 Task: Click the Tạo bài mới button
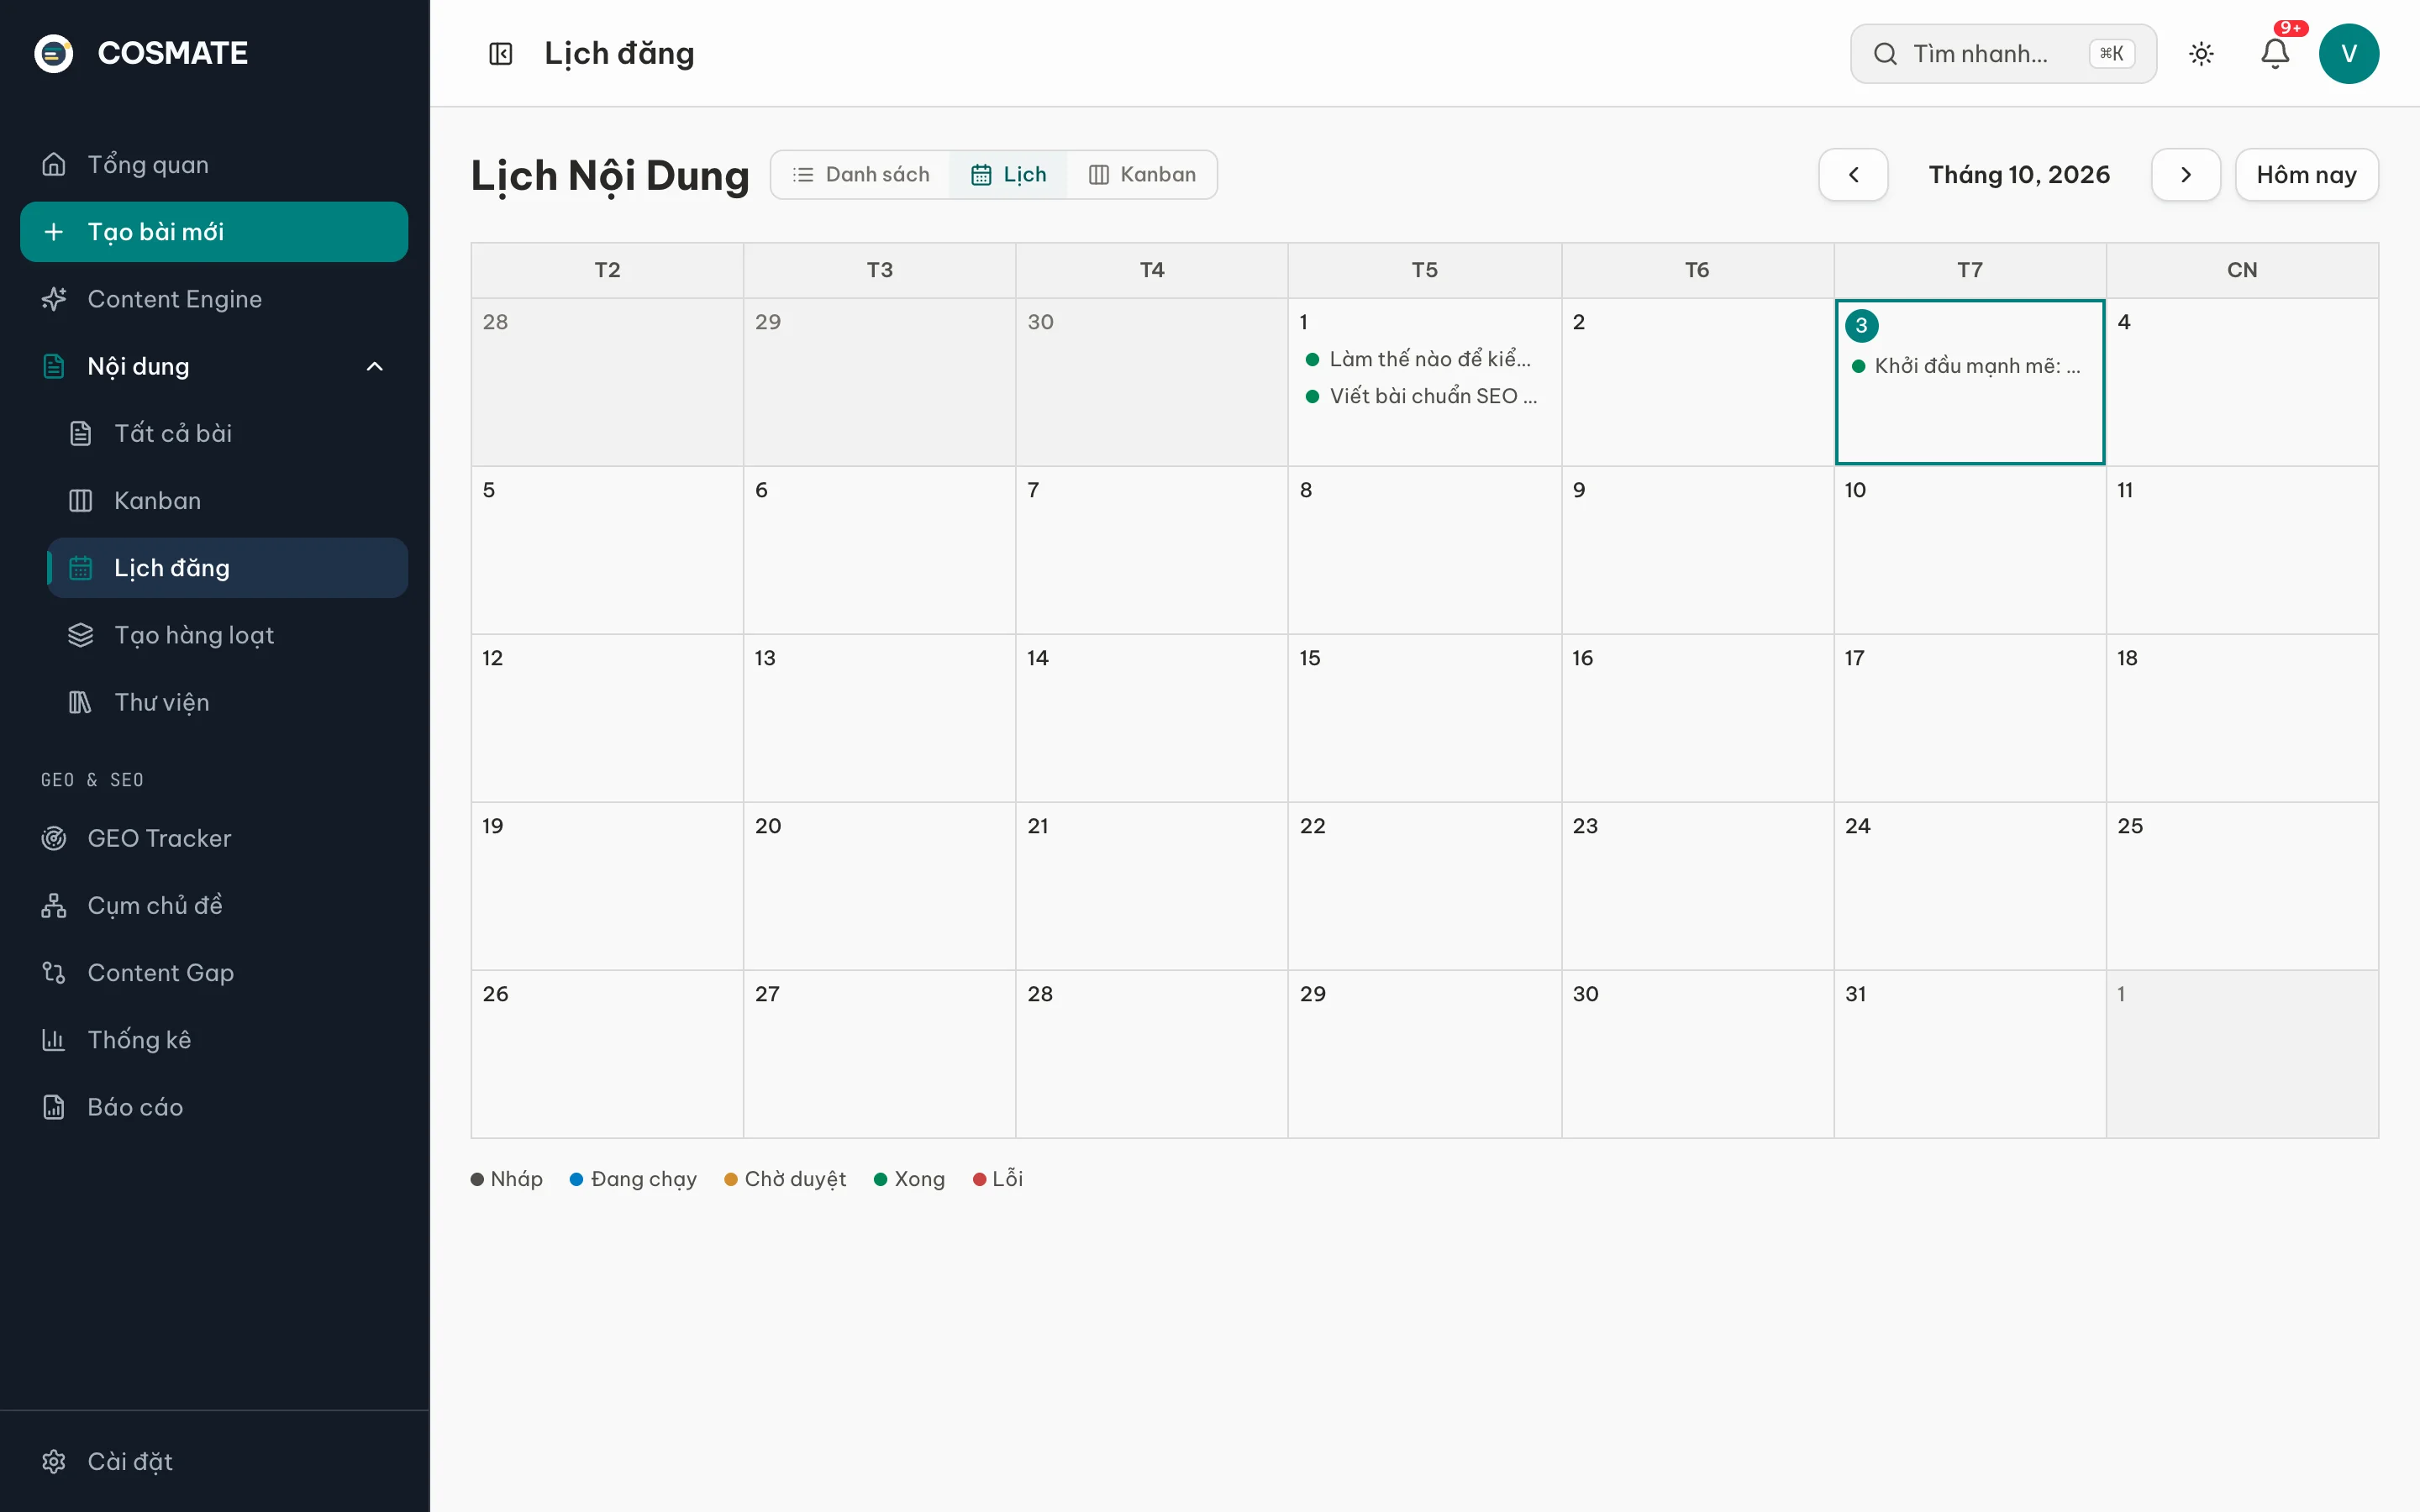[x=214, y=232]
